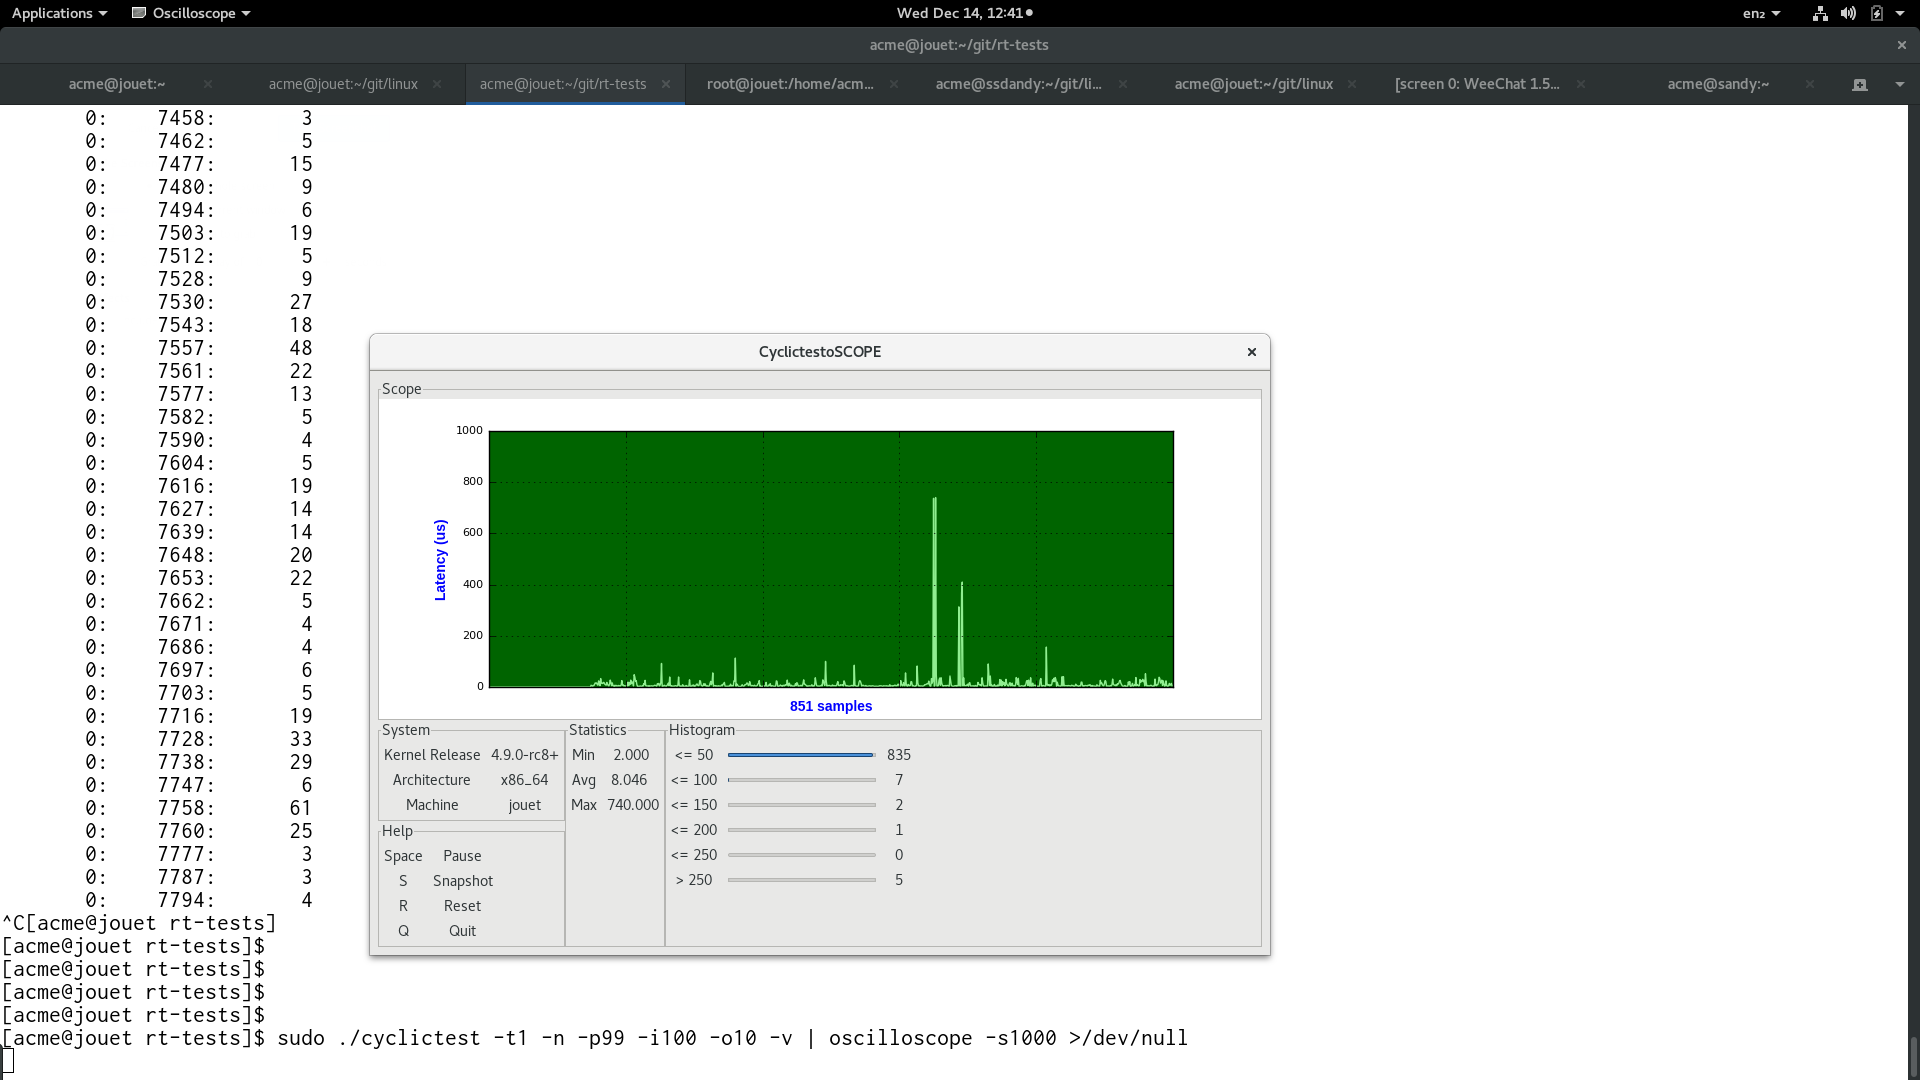Image resolution: width=1920 pixels, height=1080 pixels.
Task: Open the terminal tab list dropdown
Action: [1900, 85]
